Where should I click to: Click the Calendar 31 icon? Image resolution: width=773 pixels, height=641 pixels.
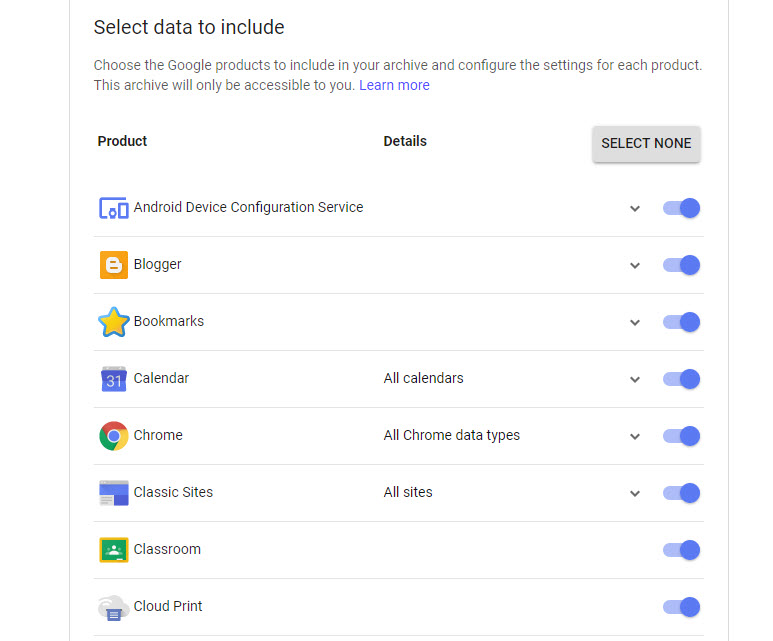click(114, 379)
